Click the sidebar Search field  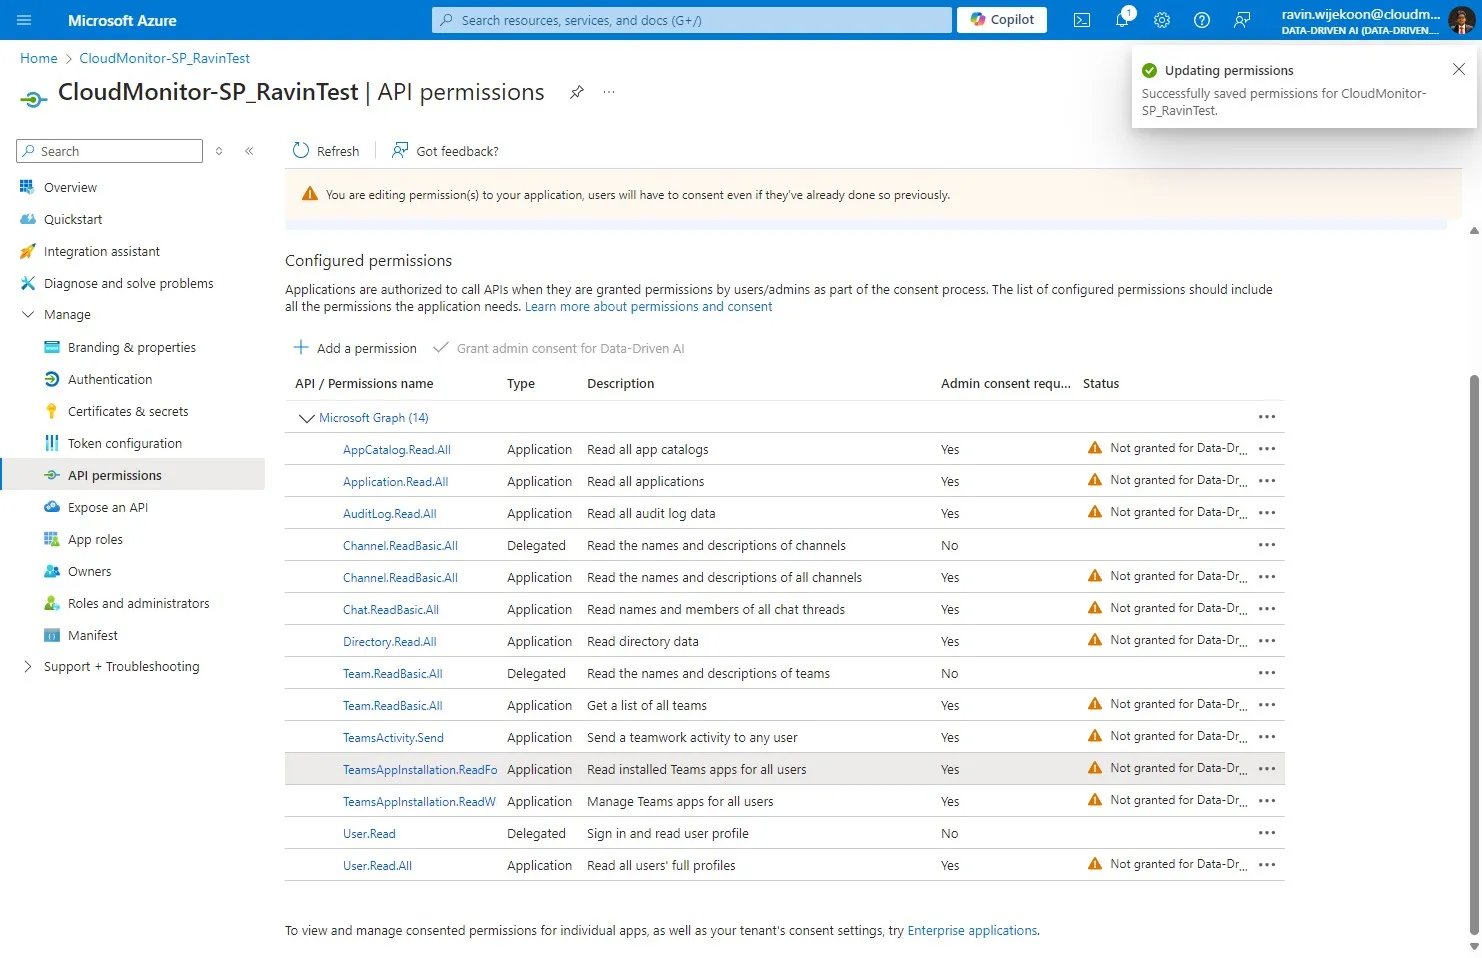(x=110, y=151)
